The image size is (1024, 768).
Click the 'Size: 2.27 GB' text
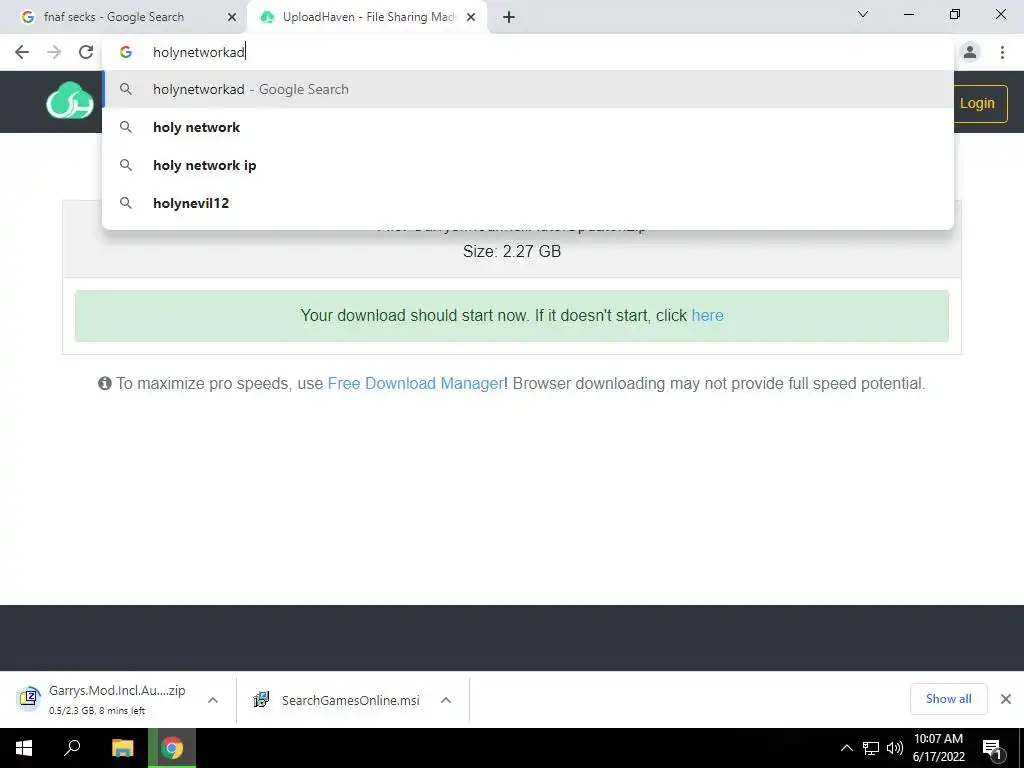(x=512, y=251)
